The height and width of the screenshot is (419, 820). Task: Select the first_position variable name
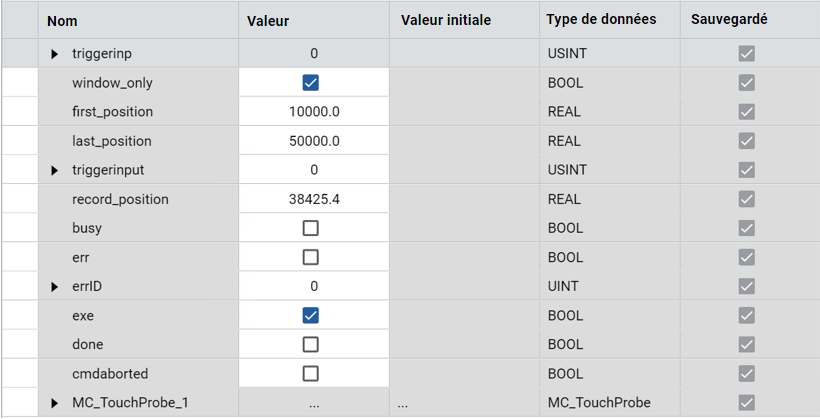click(112, 112)
